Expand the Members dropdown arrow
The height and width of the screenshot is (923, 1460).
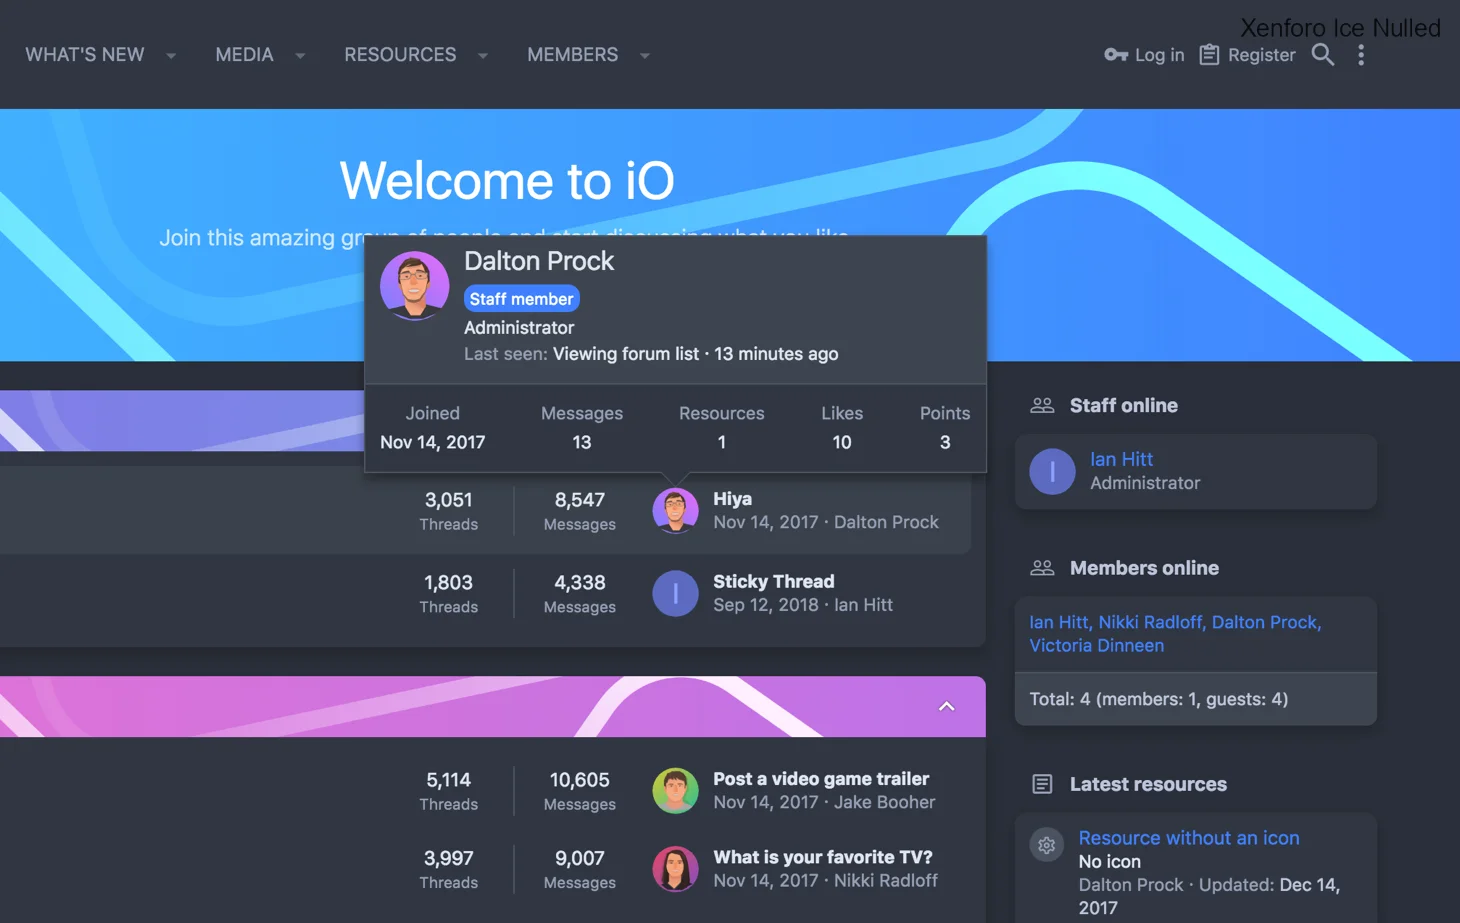click(x=645, y=56)
